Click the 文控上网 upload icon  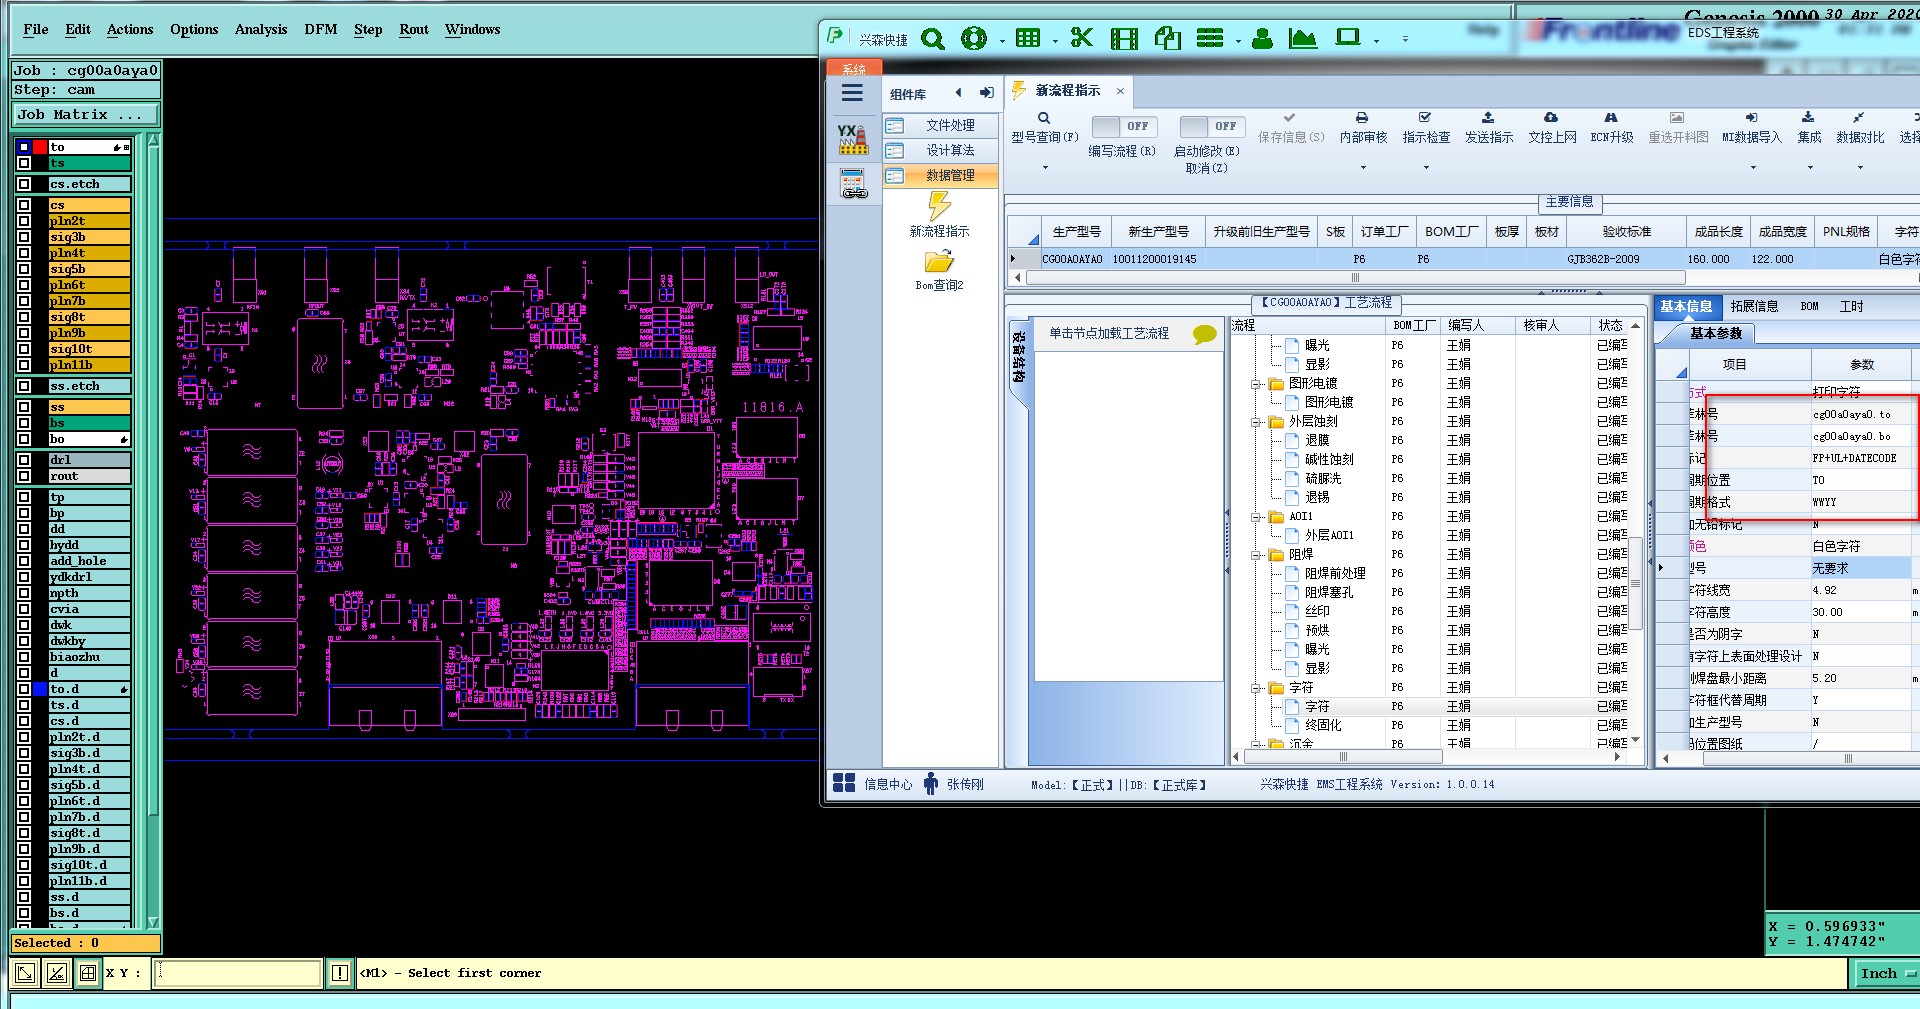pyautogui.click(x=1551, y=118)
